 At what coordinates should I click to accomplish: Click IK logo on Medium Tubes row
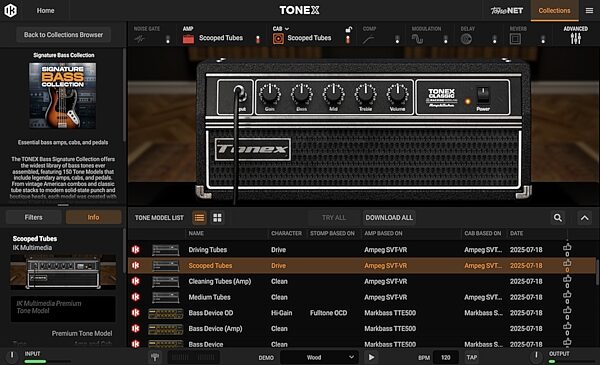(x=135, y=297)
